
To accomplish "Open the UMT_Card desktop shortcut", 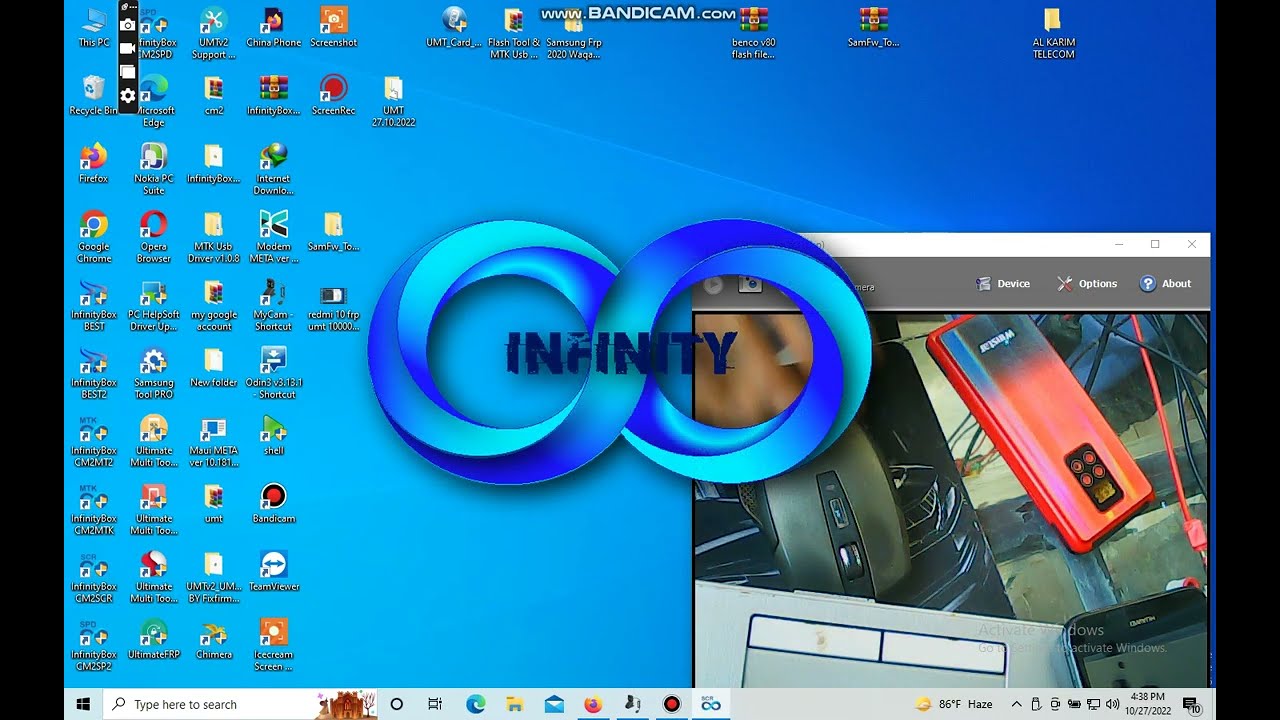I will point(453,28).
